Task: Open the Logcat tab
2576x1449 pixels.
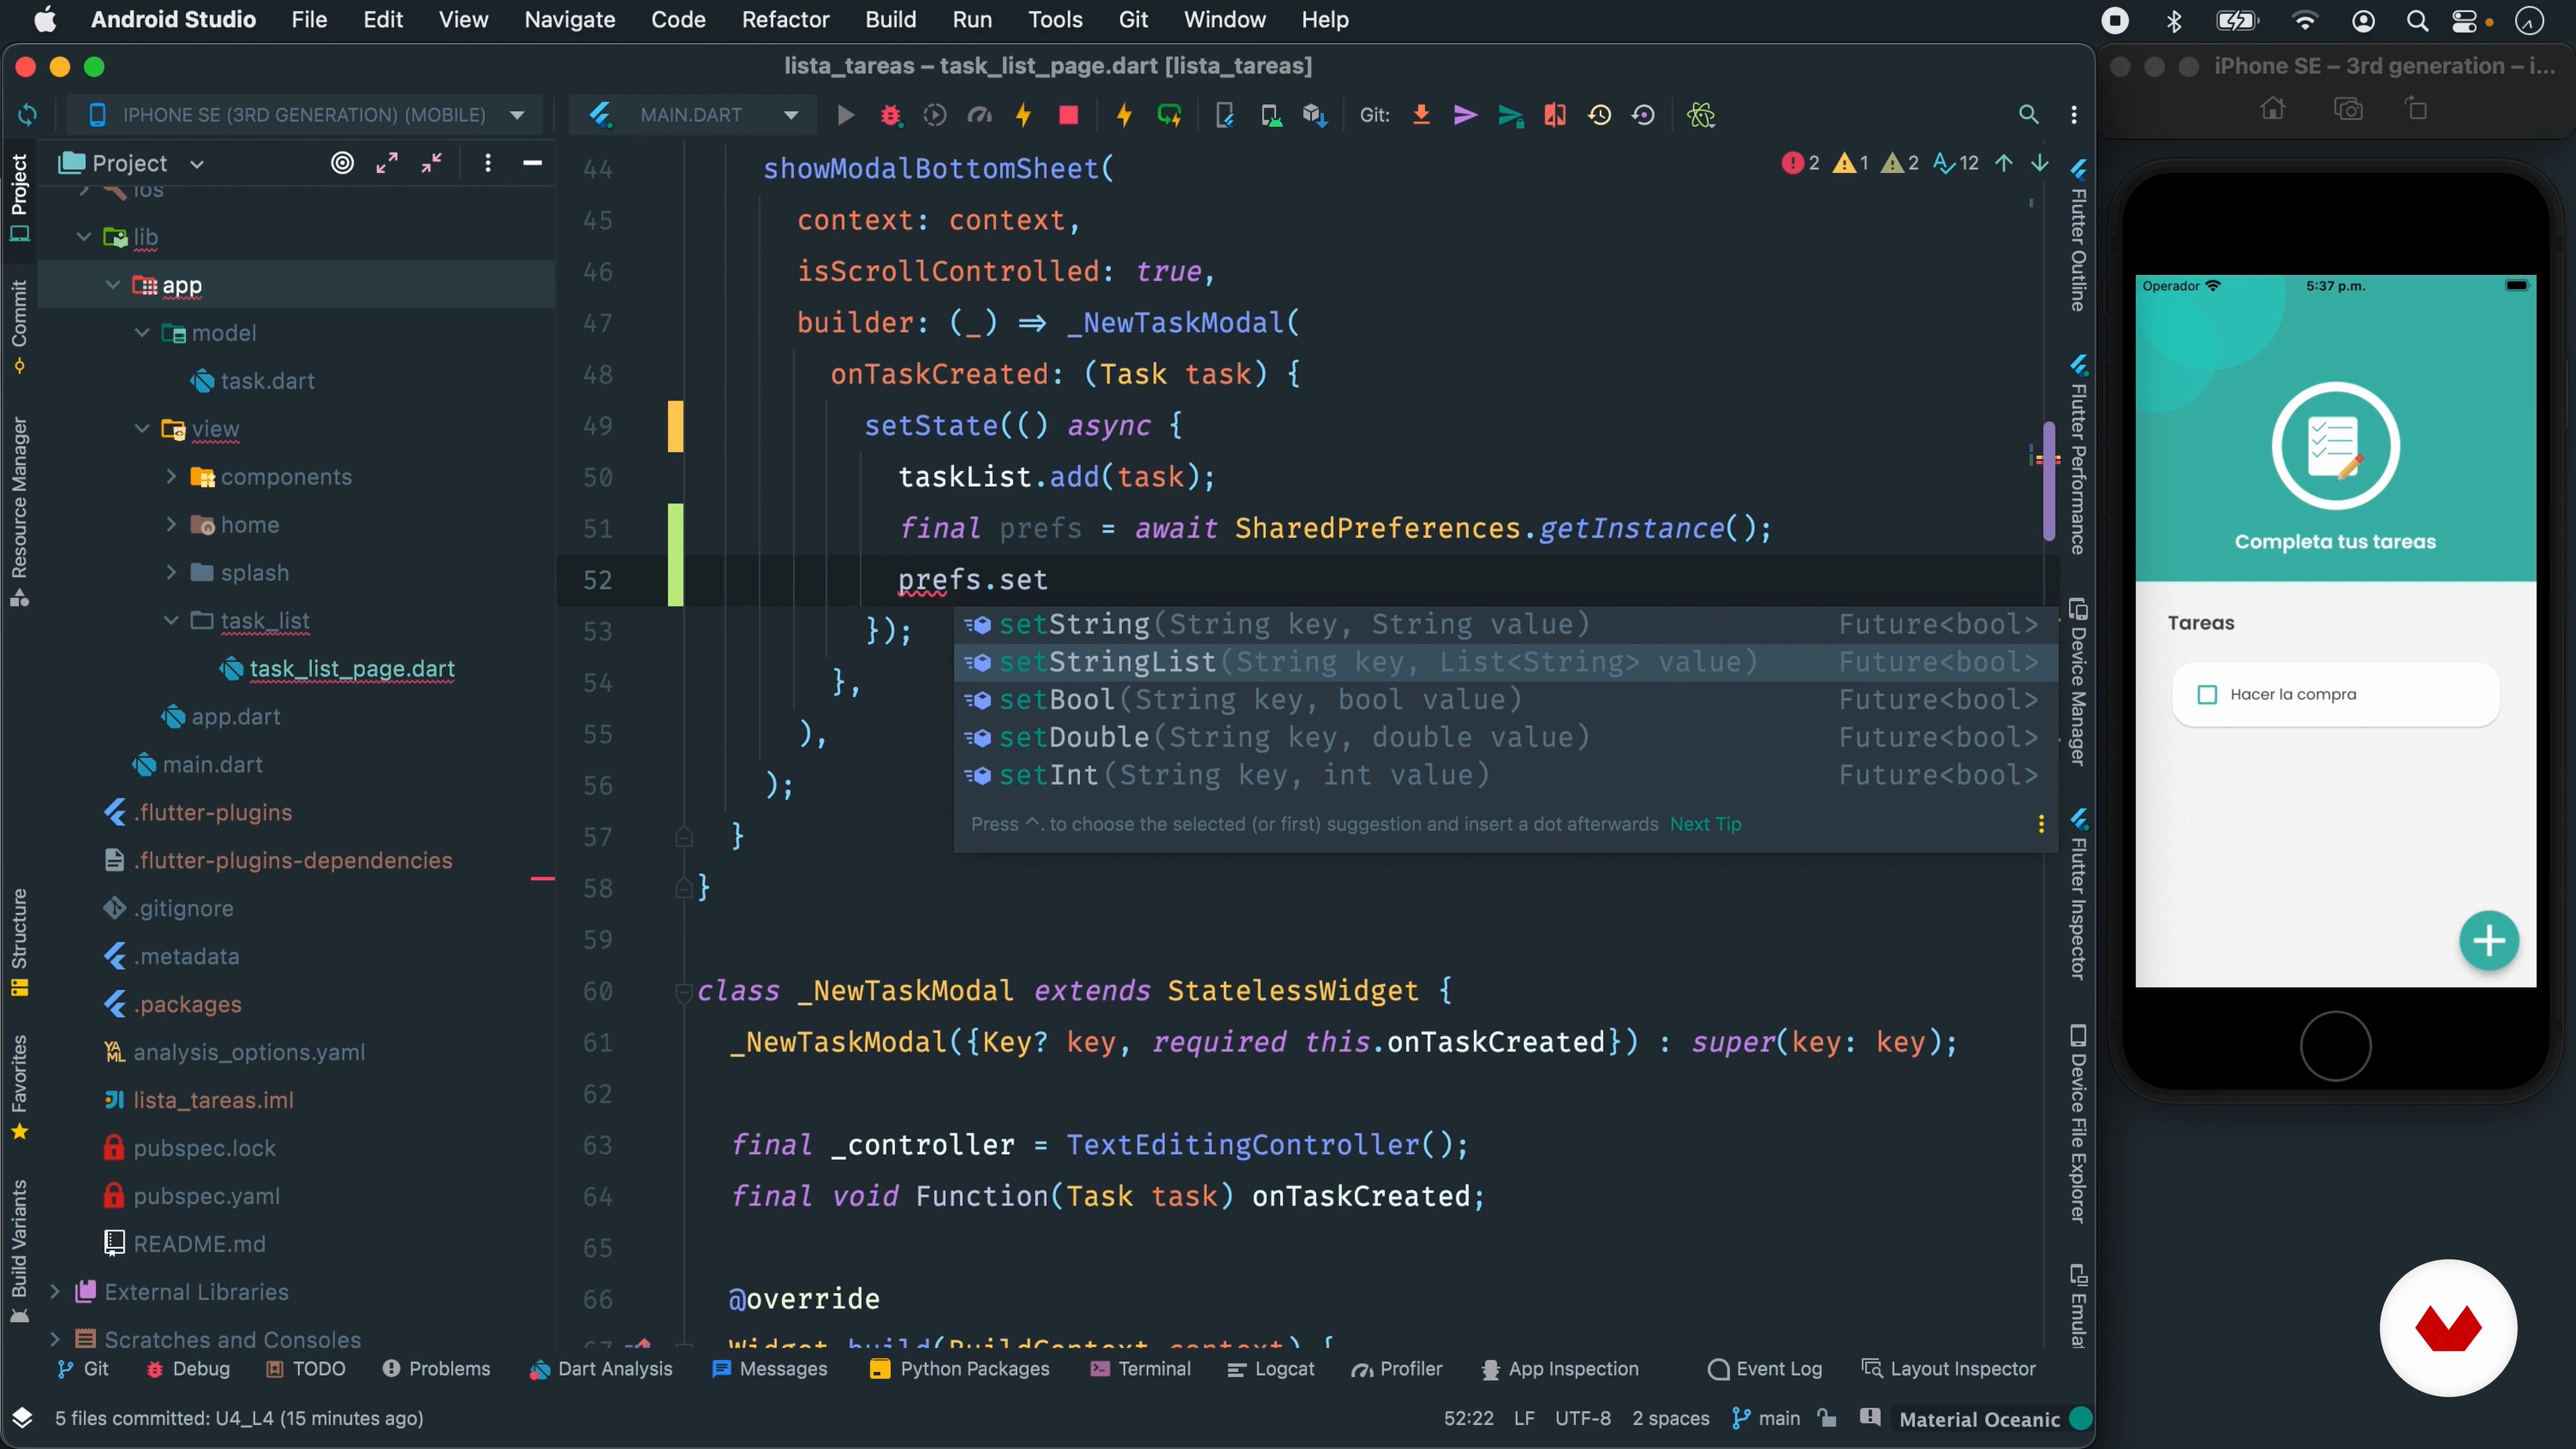Action: [1270, 1369]
